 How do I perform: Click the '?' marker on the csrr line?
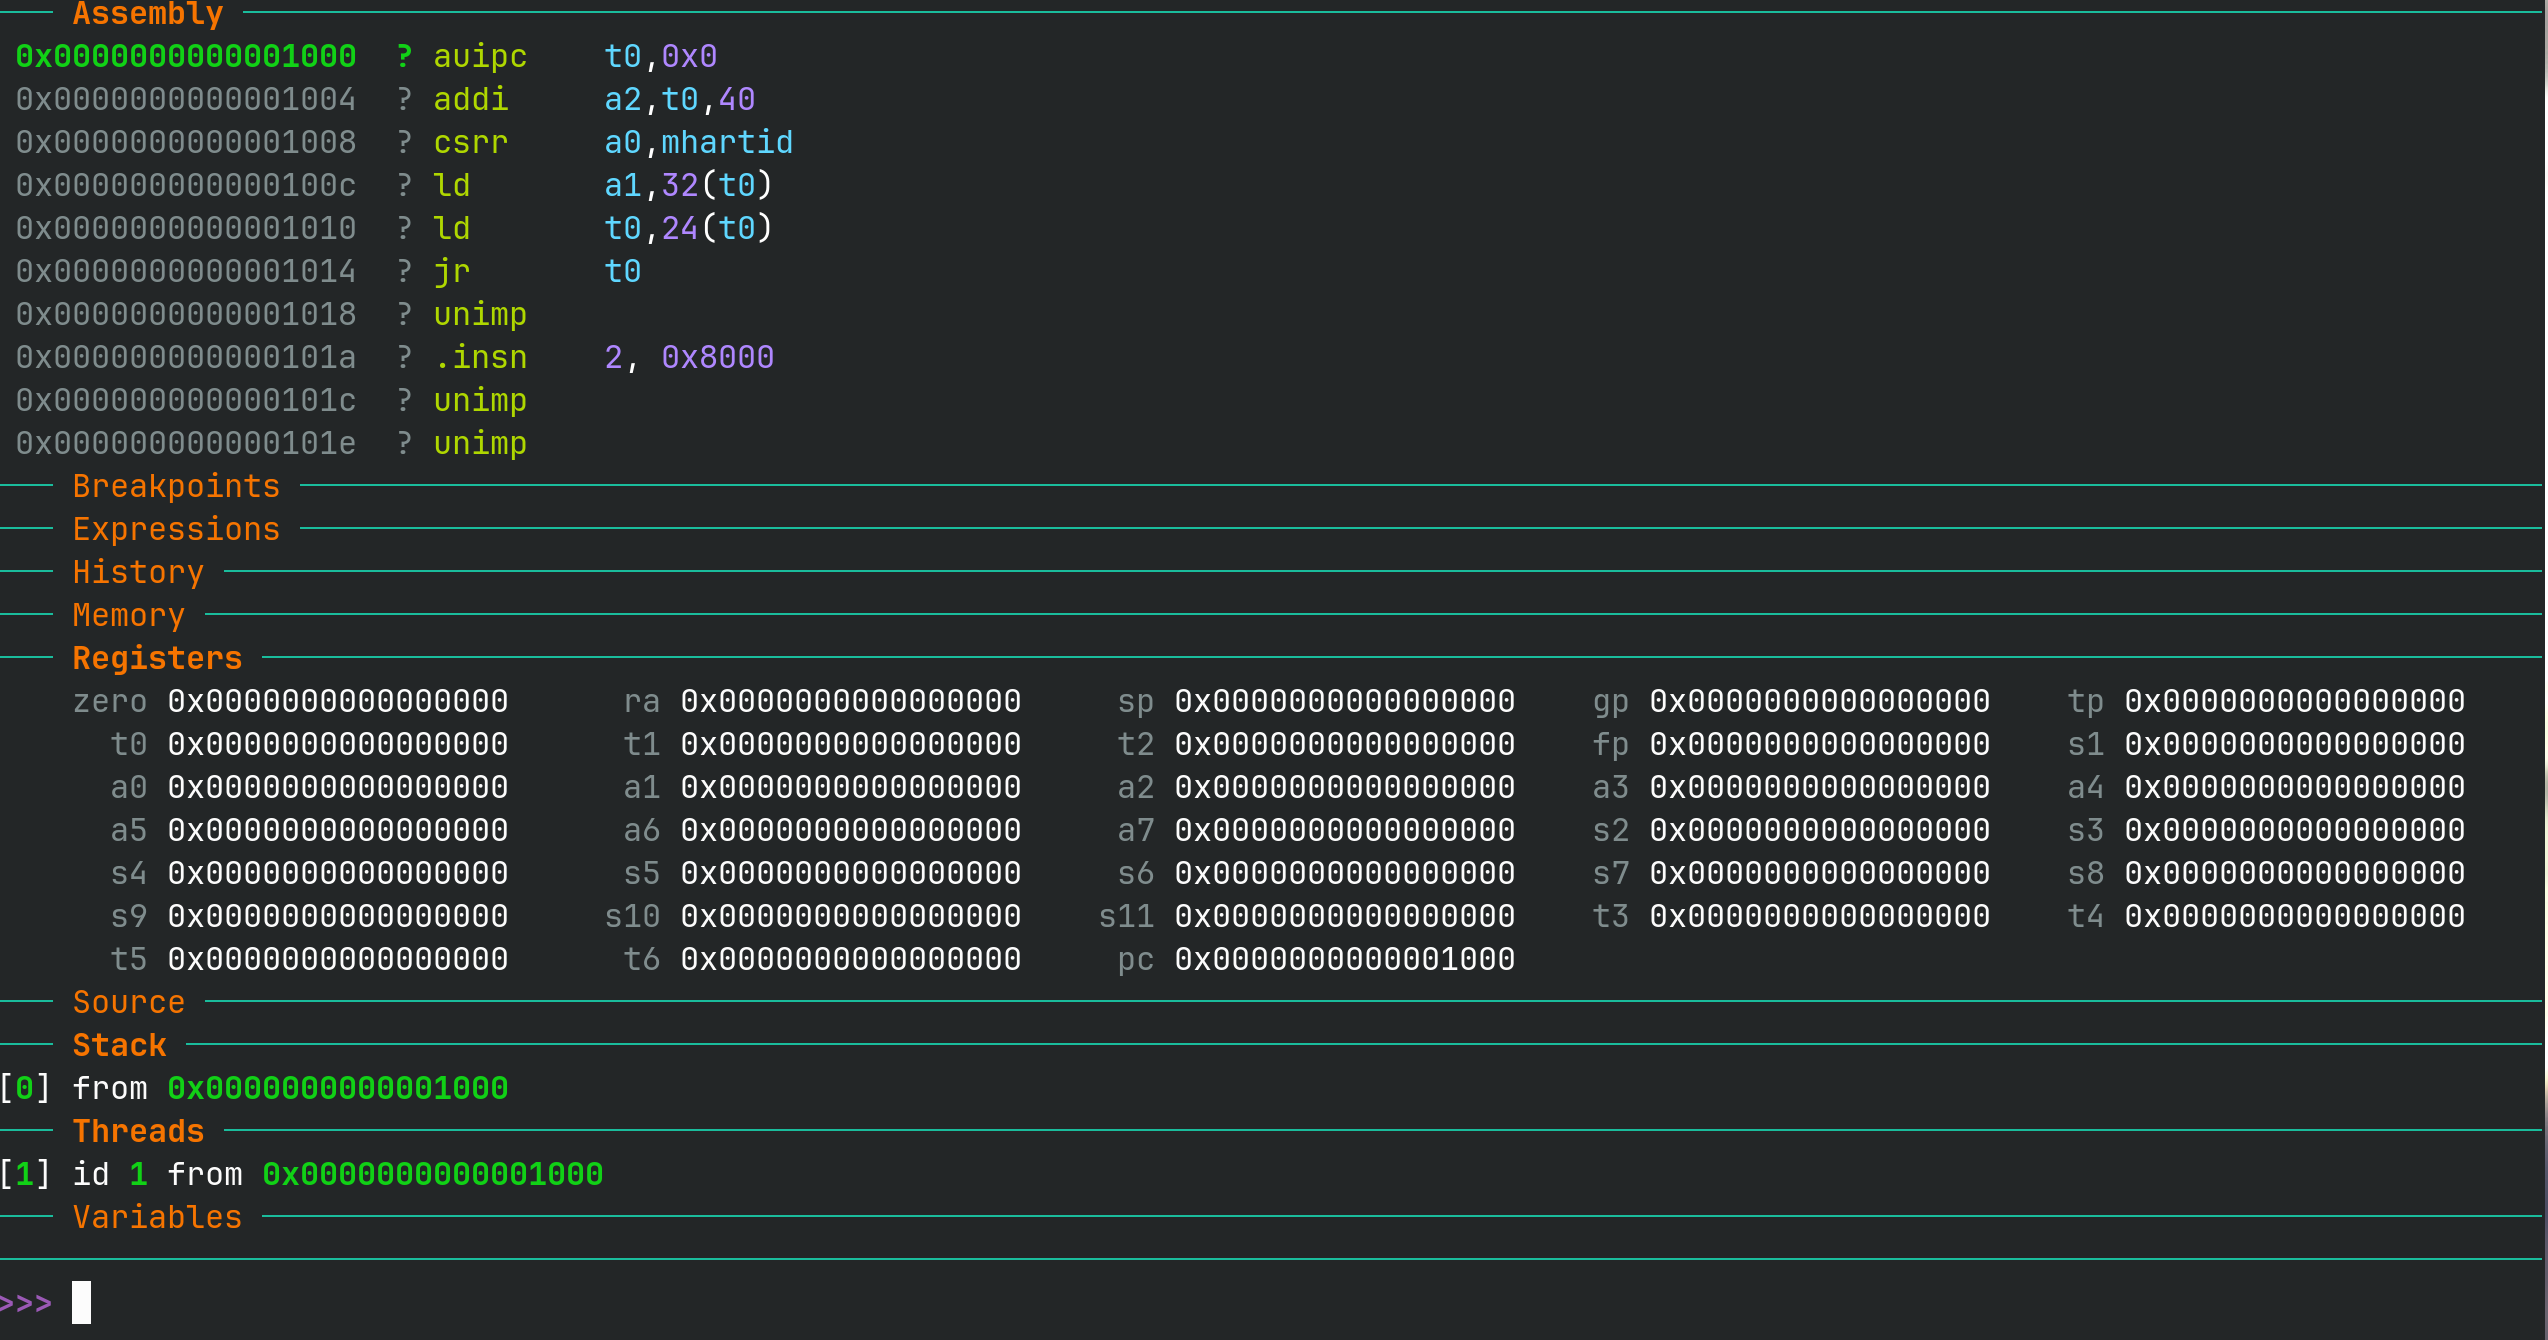coord(403,142)
